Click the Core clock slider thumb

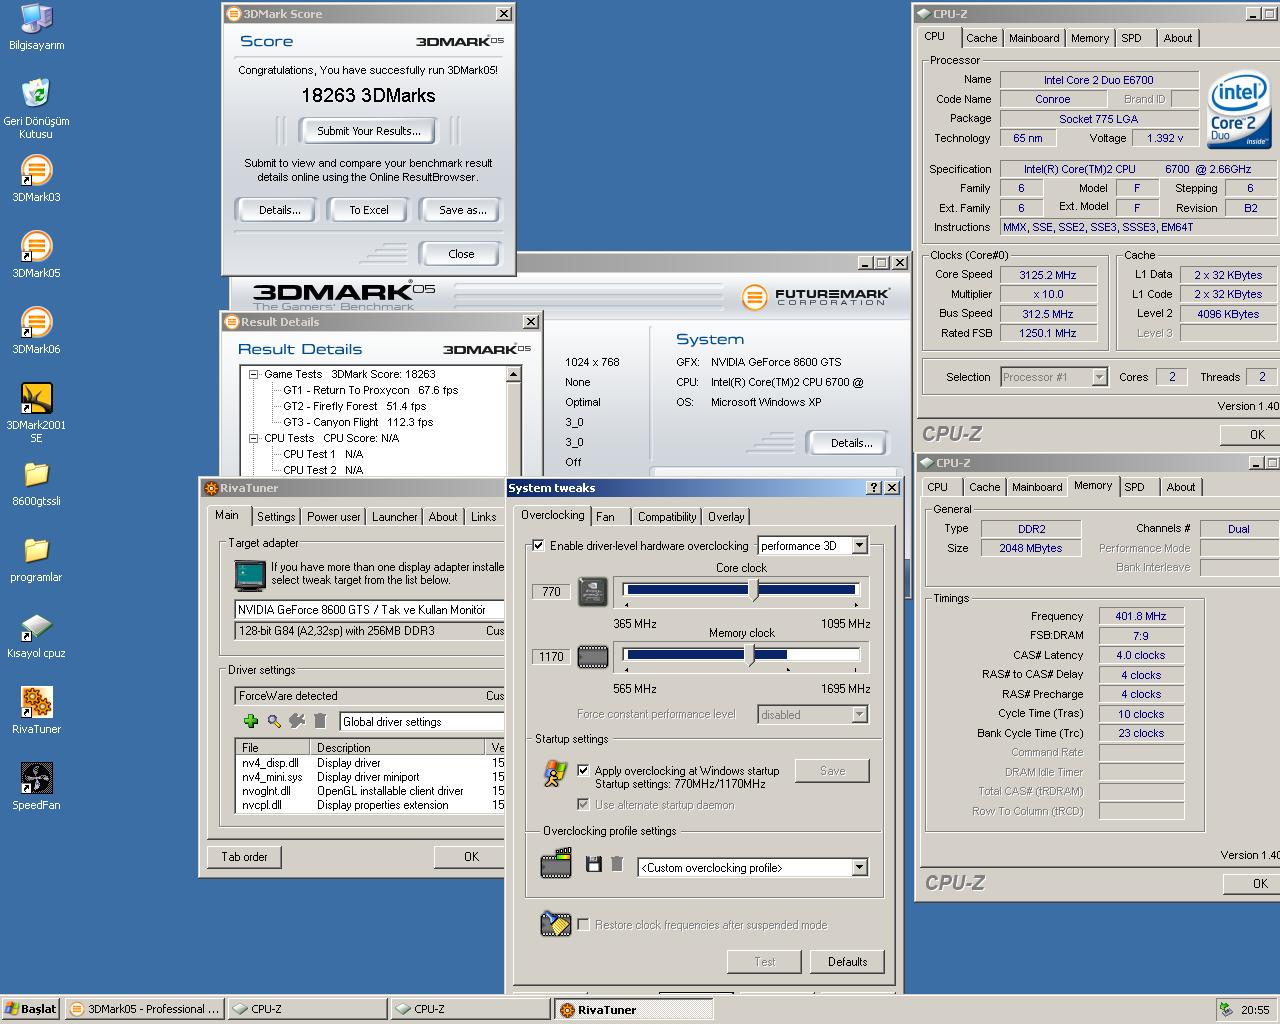point(755,590)
